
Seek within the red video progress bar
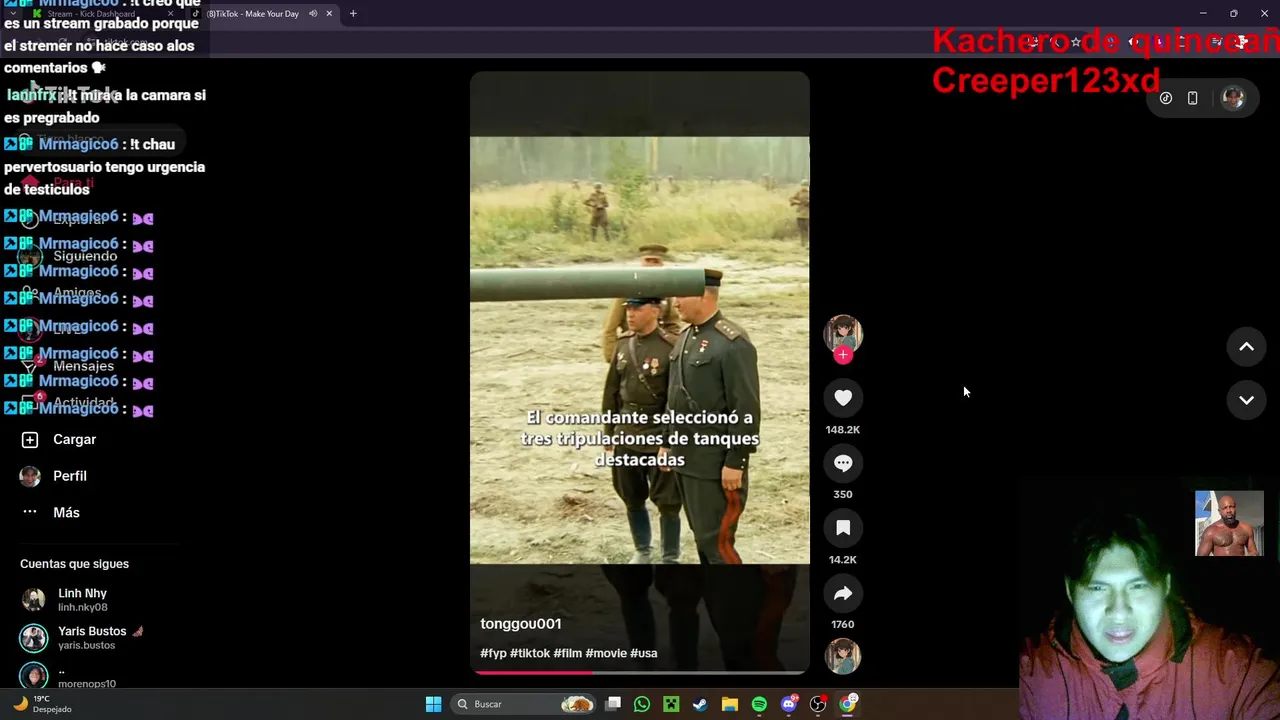click(640, 672)
